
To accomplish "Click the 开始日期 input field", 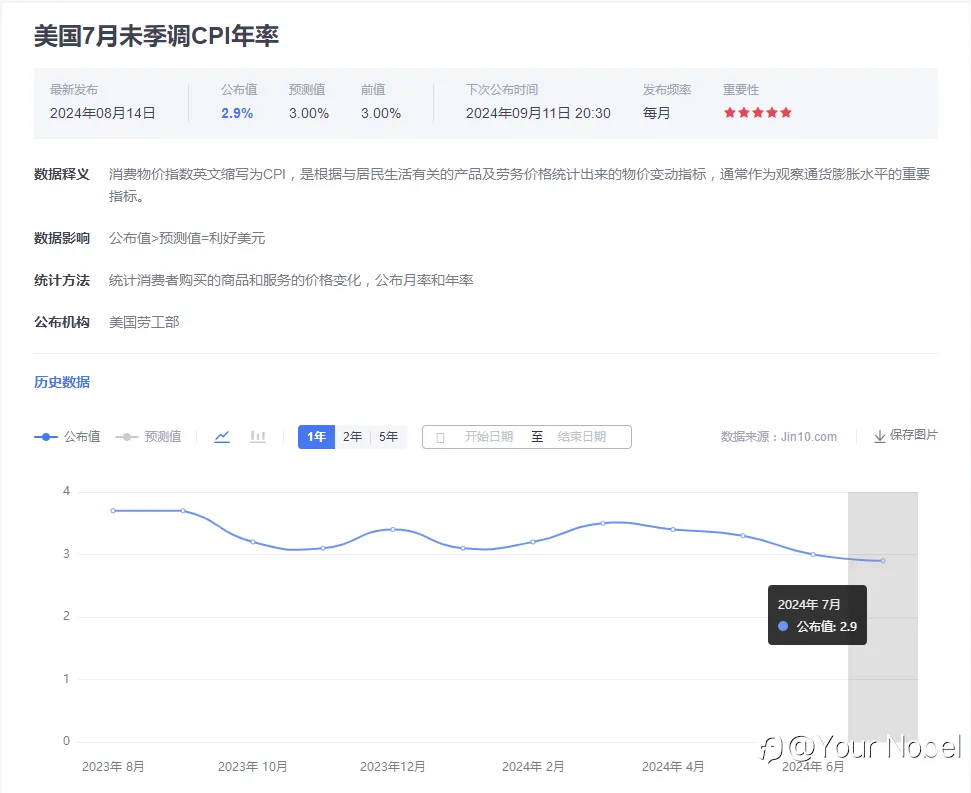I will pyautogui.click(x=489, y=437).
